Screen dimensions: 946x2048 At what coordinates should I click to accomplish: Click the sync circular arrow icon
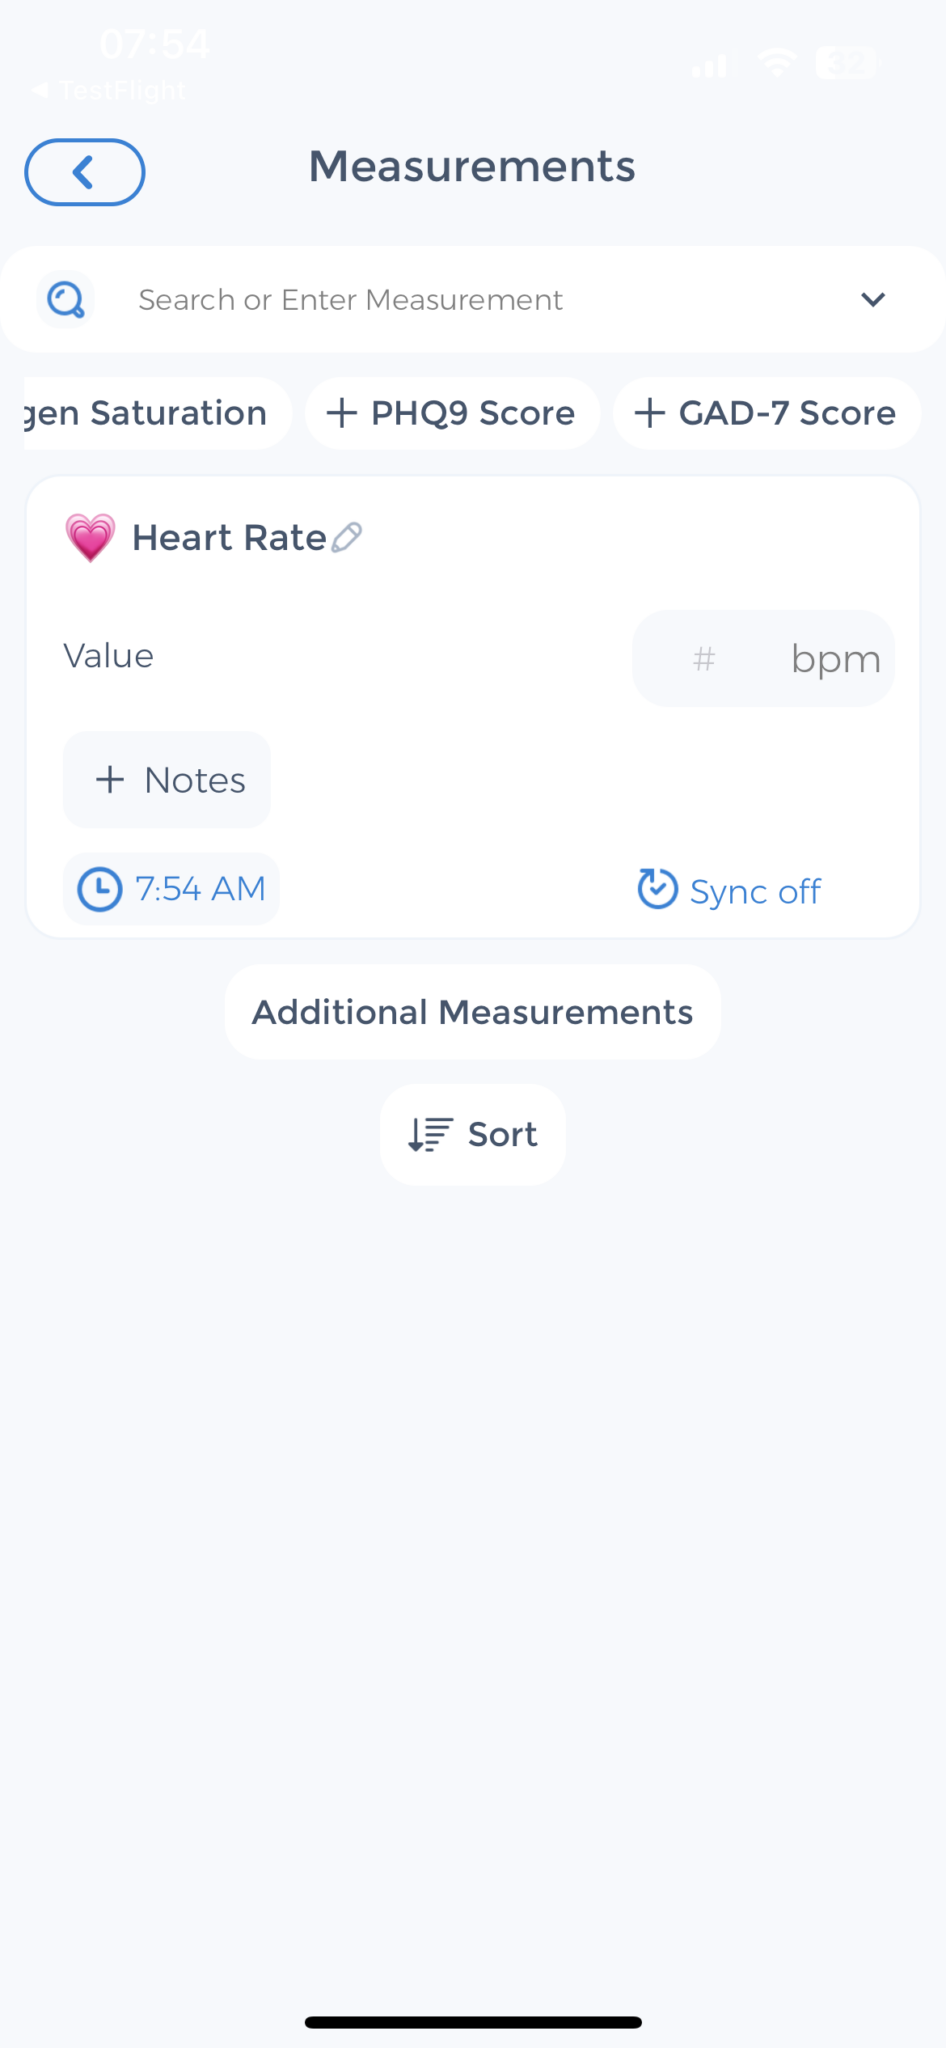click(x=658, y=888)
